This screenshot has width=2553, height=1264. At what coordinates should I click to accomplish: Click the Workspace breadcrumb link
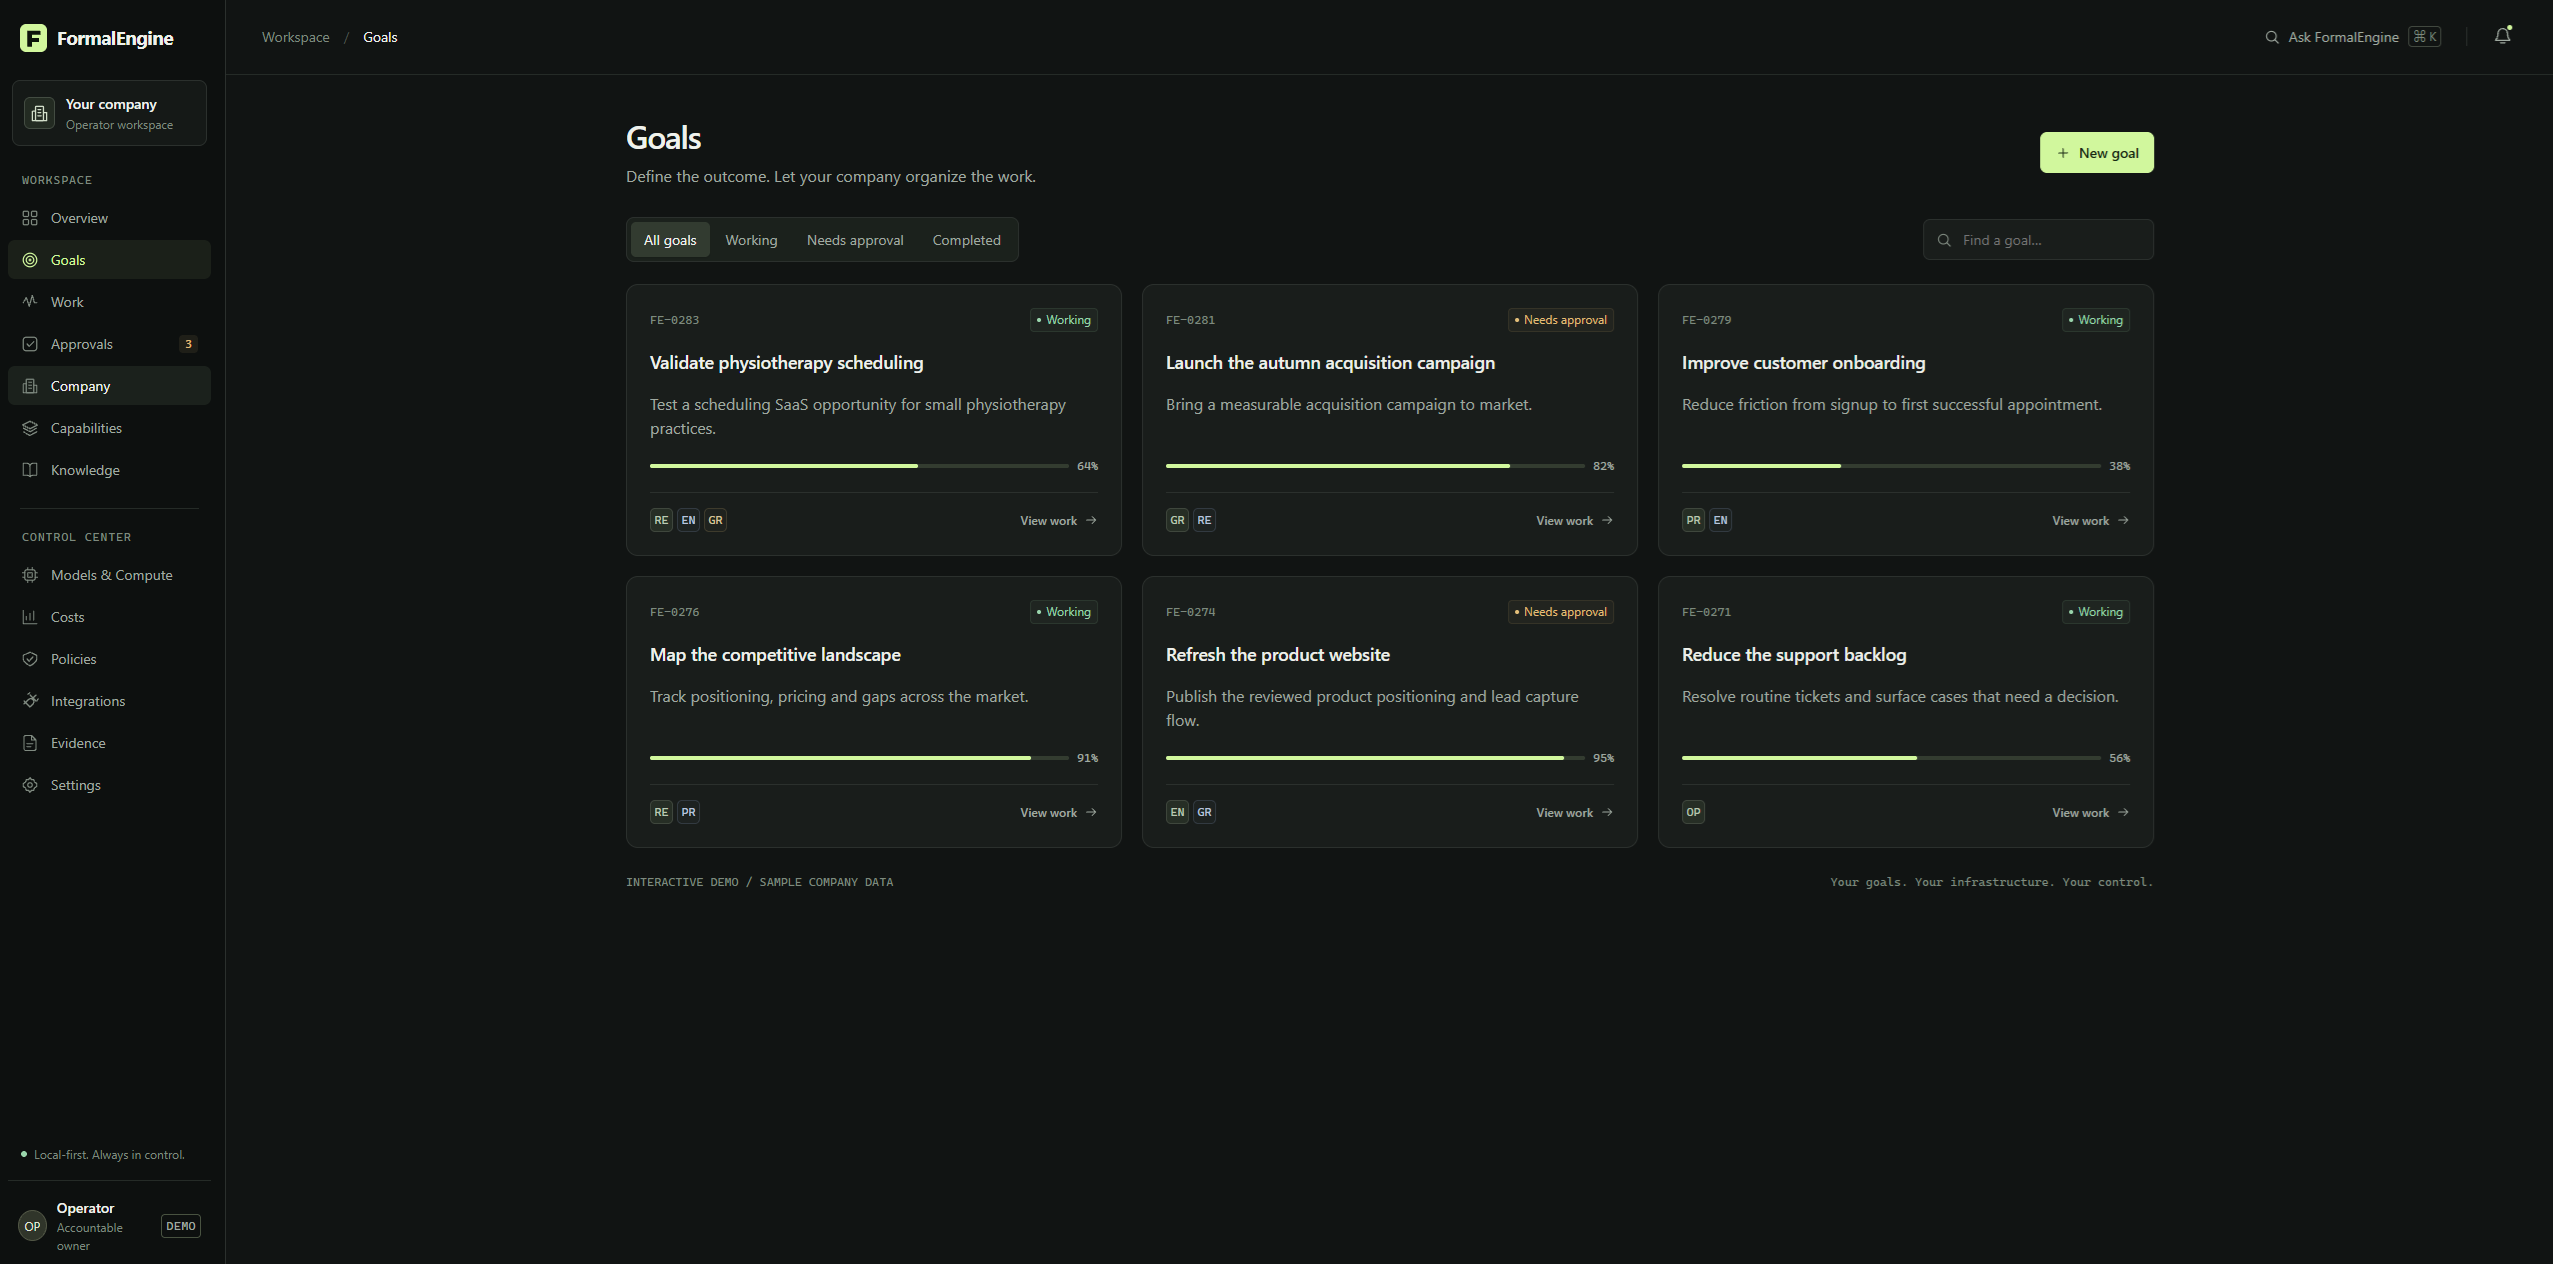[x=295, y=37]
